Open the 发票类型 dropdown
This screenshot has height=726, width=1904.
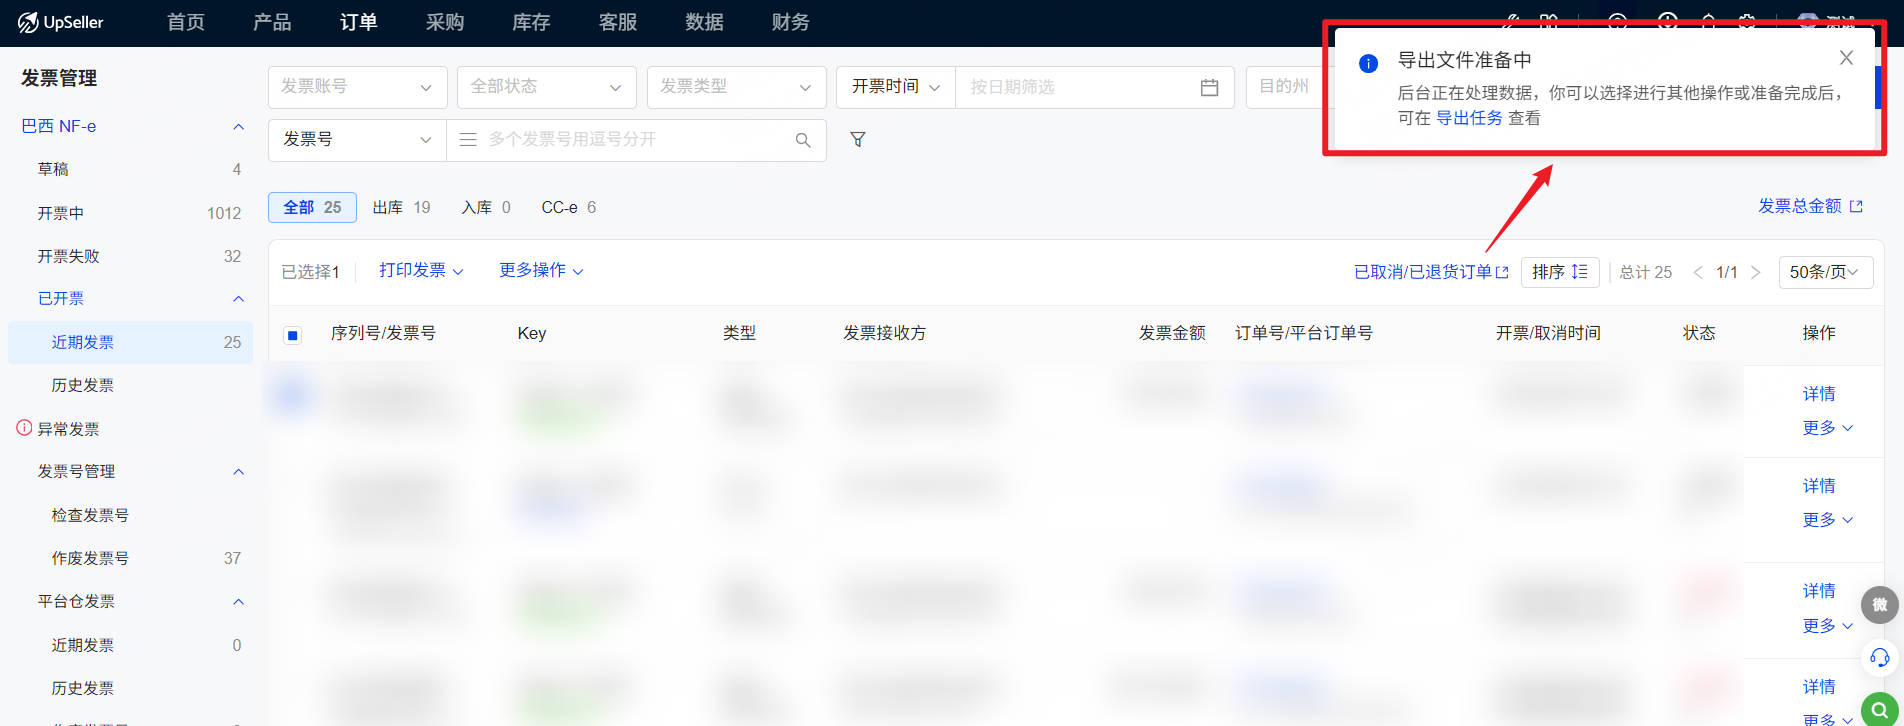click(x=736, y=87)
